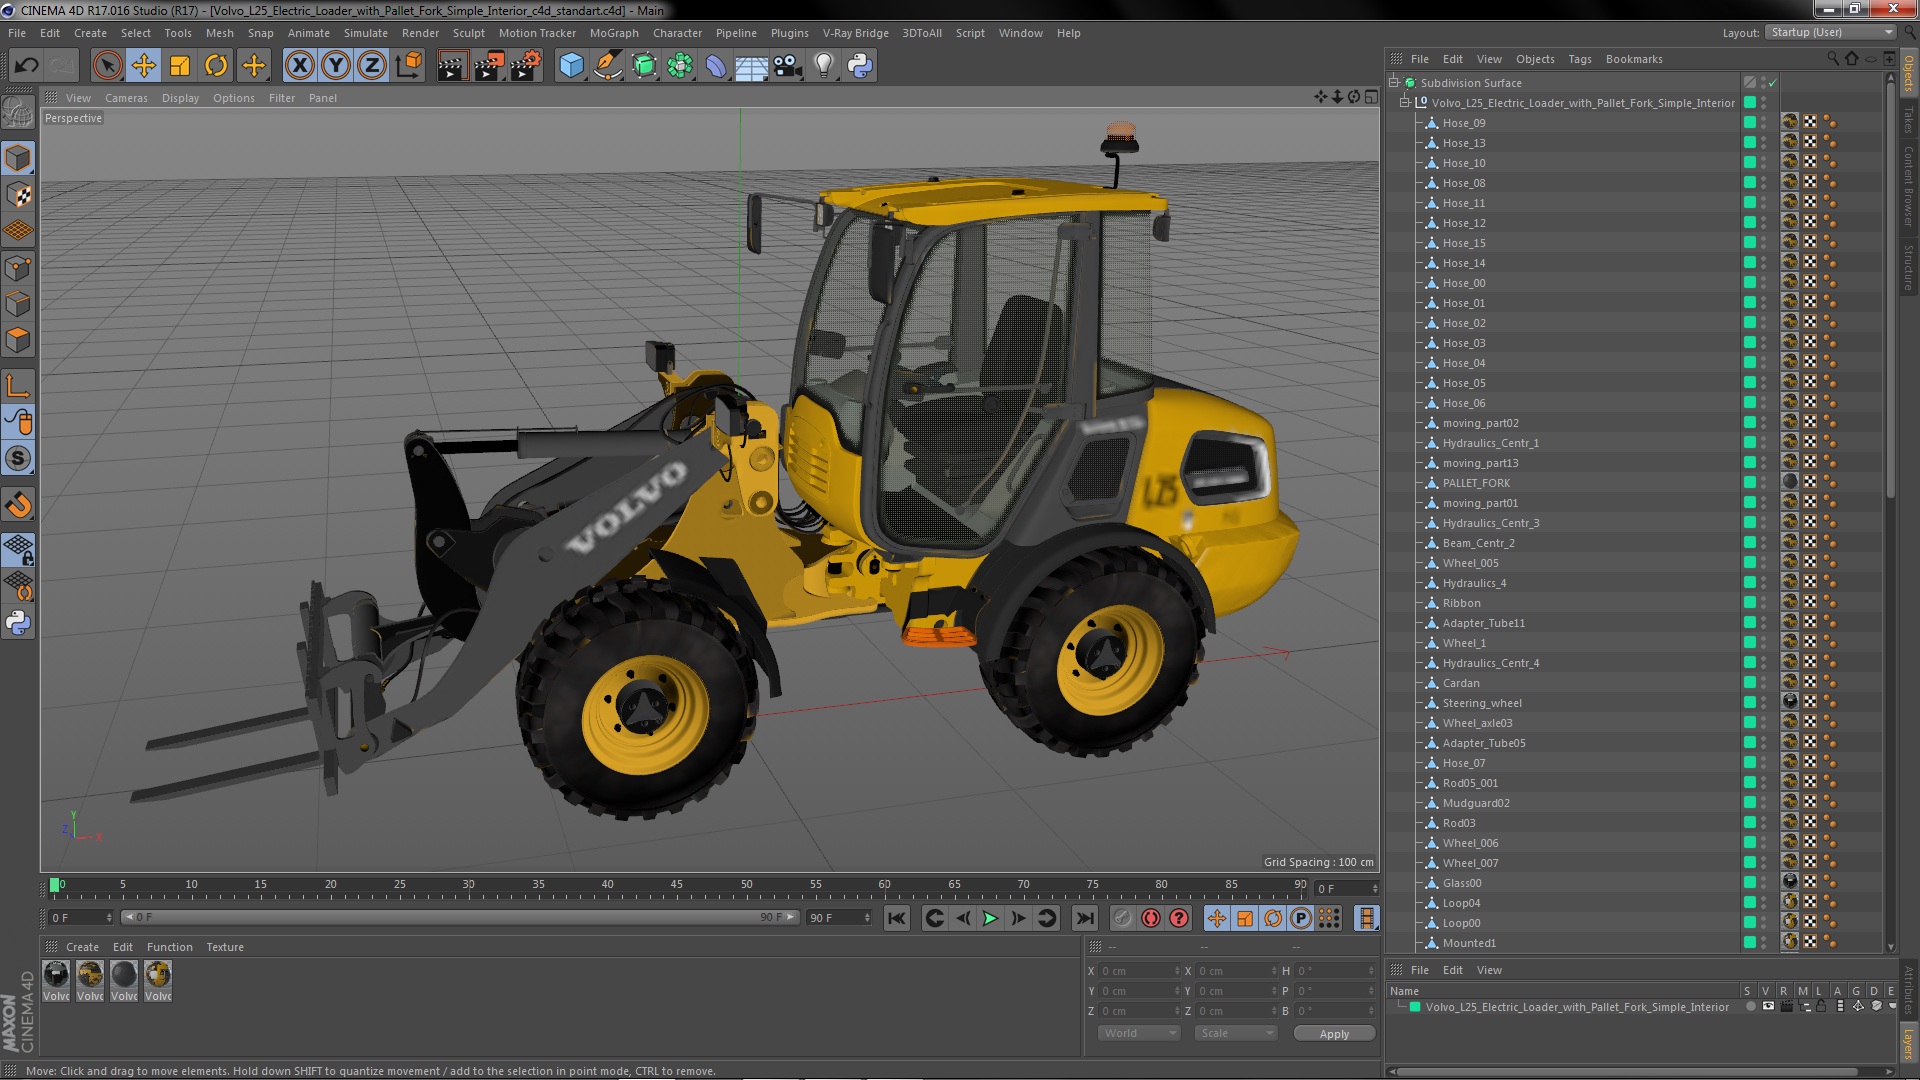Collapse Volvo_L25 null object hierarchy

tap(1405, 103)
